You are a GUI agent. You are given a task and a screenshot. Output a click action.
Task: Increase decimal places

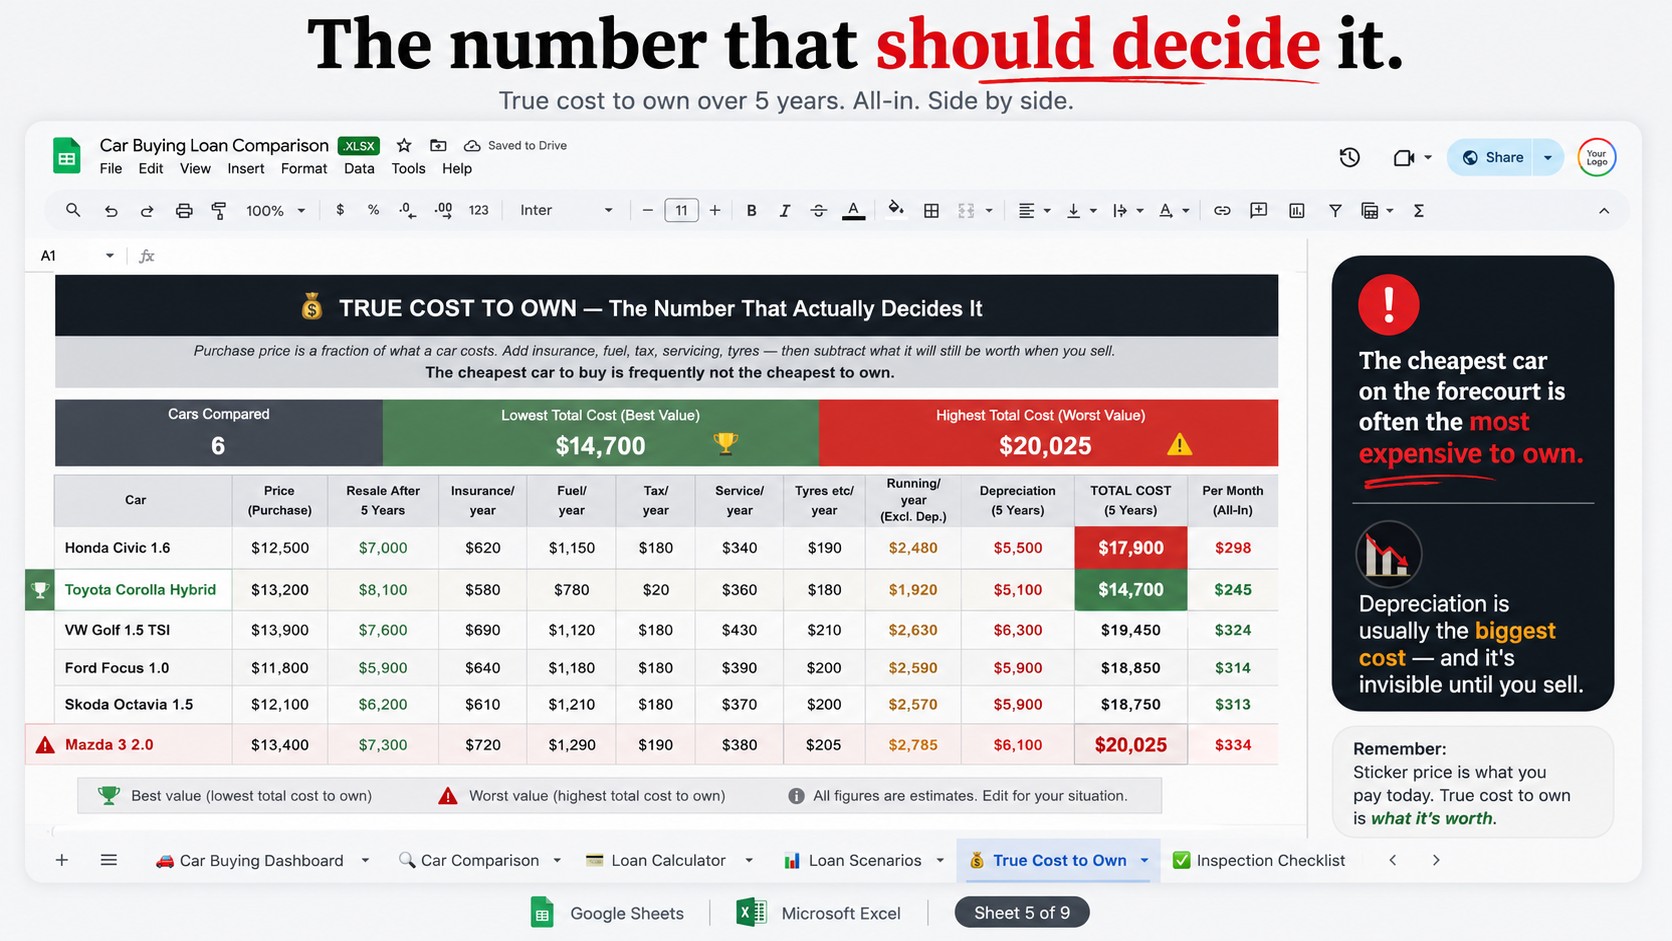point(443,210)
